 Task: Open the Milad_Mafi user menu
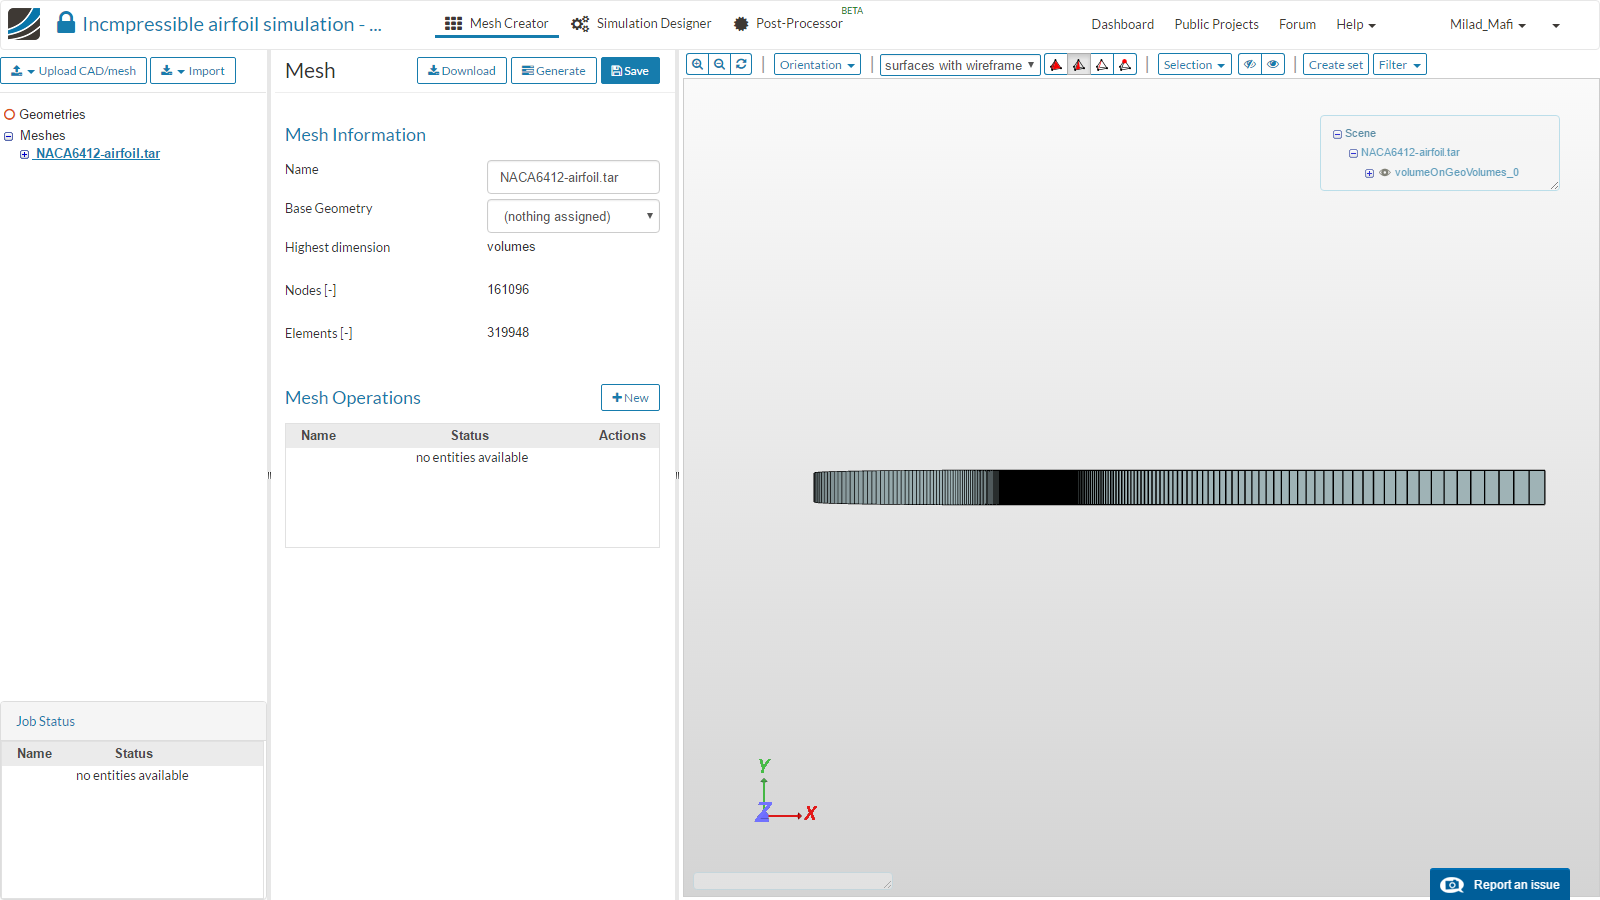(1488, 24)
